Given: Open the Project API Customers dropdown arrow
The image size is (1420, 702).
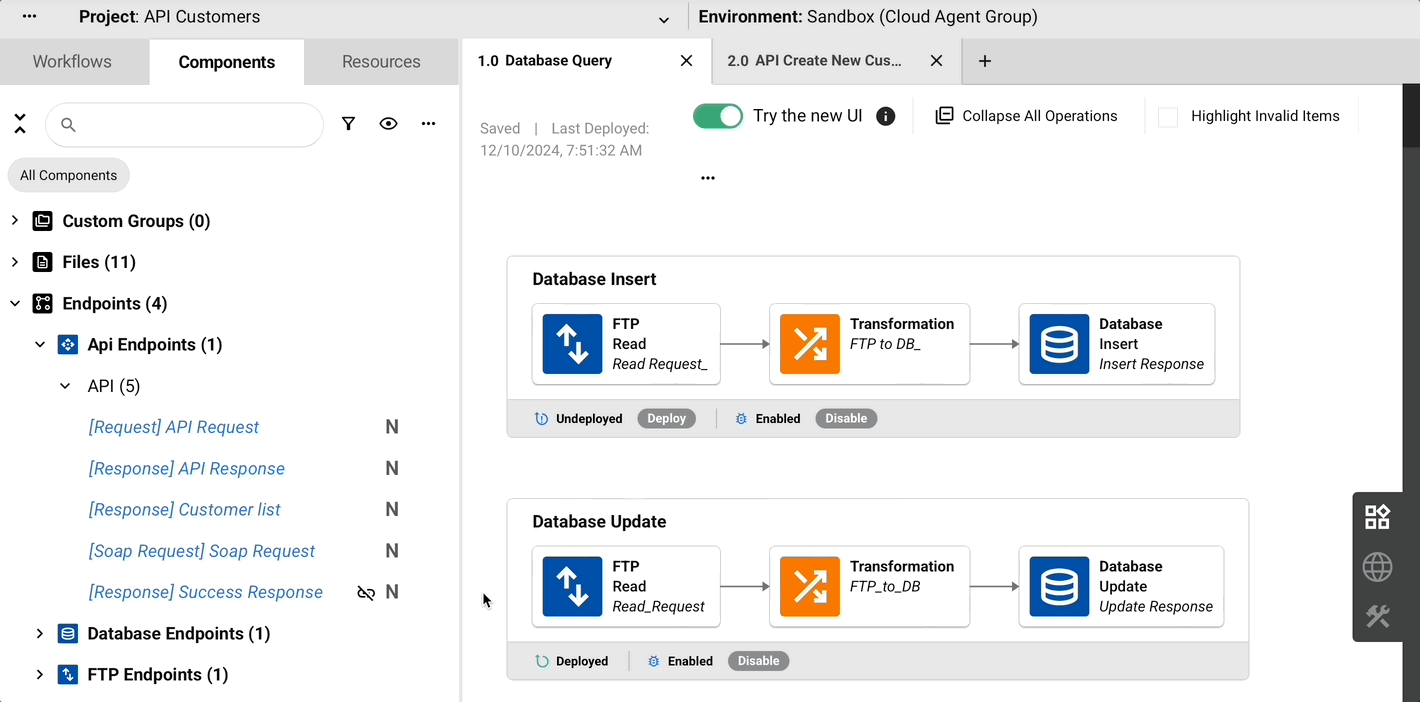Looking at the screenshot, I should click(664, 19).
